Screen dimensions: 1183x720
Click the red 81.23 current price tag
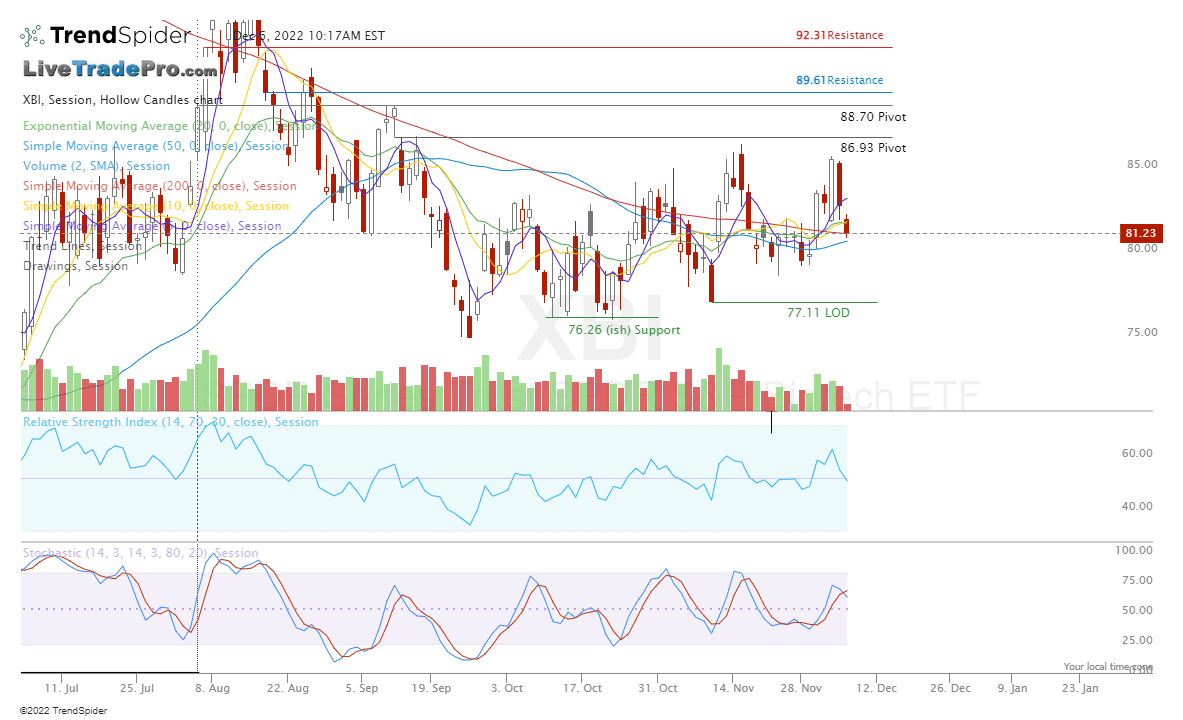[1143, 232]
